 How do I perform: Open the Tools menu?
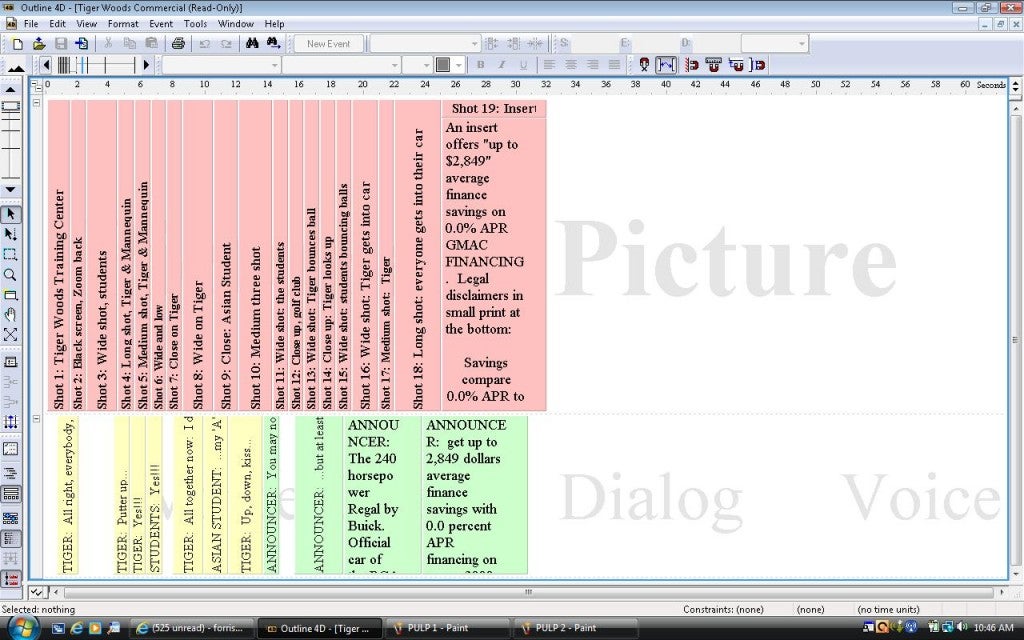click(x=195, y=24)
